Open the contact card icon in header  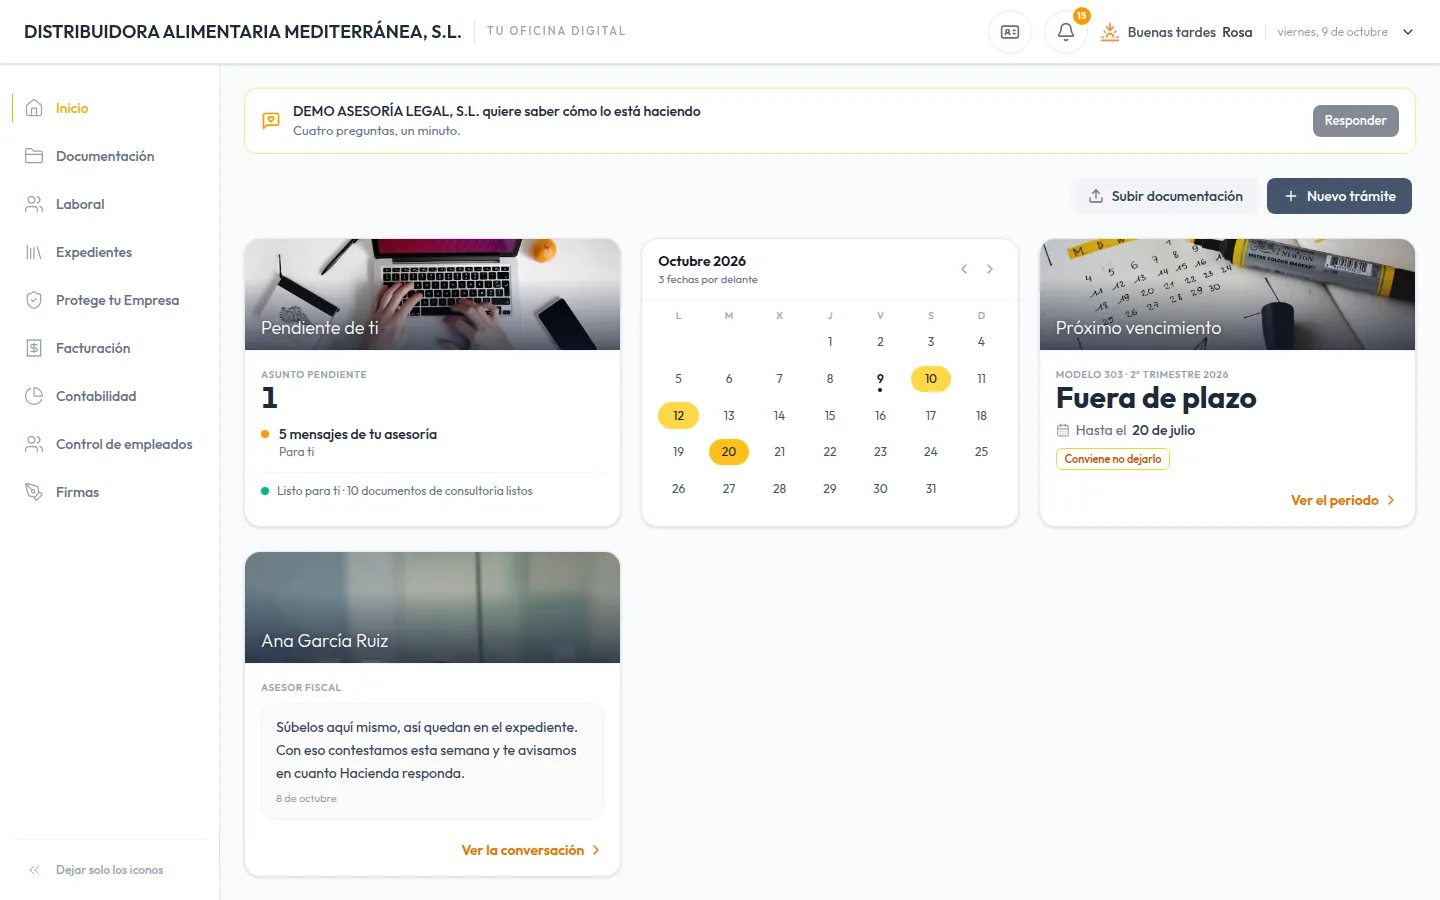1010,32
